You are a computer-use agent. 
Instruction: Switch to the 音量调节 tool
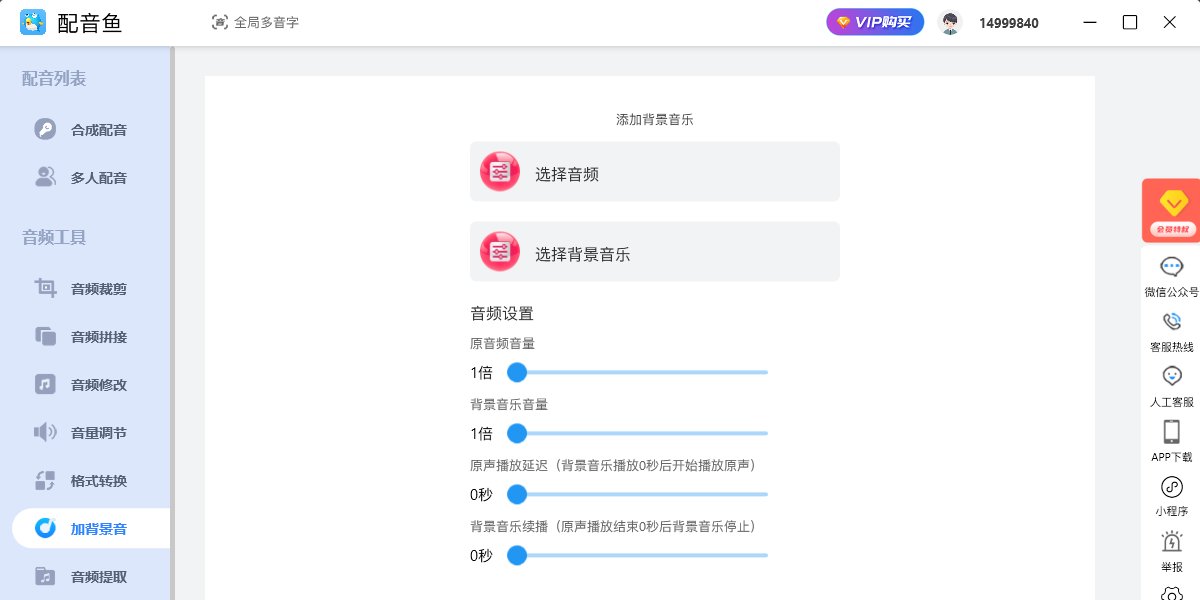pyautogui.click(x=90, y=432)
